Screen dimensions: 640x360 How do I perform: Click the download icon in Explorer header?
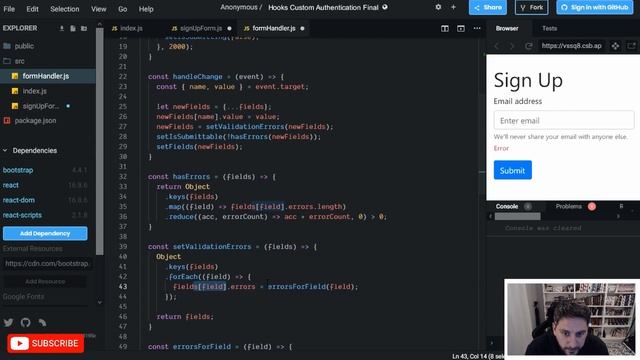(62, 28)
